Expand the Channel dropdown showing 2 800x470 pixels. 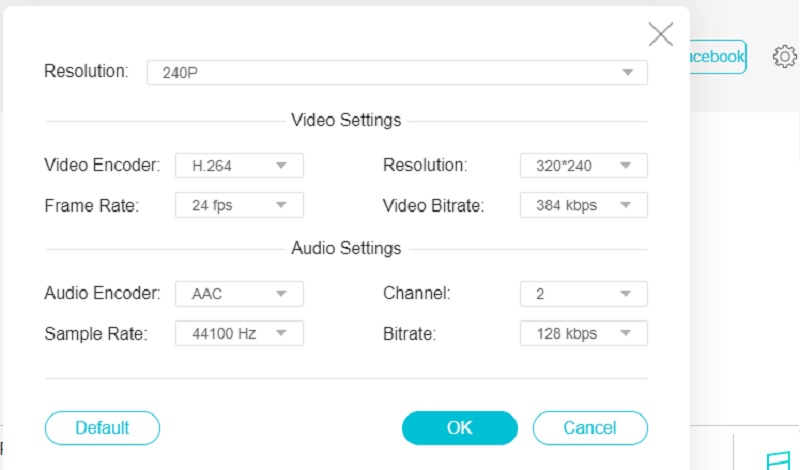tap(583, 293)
